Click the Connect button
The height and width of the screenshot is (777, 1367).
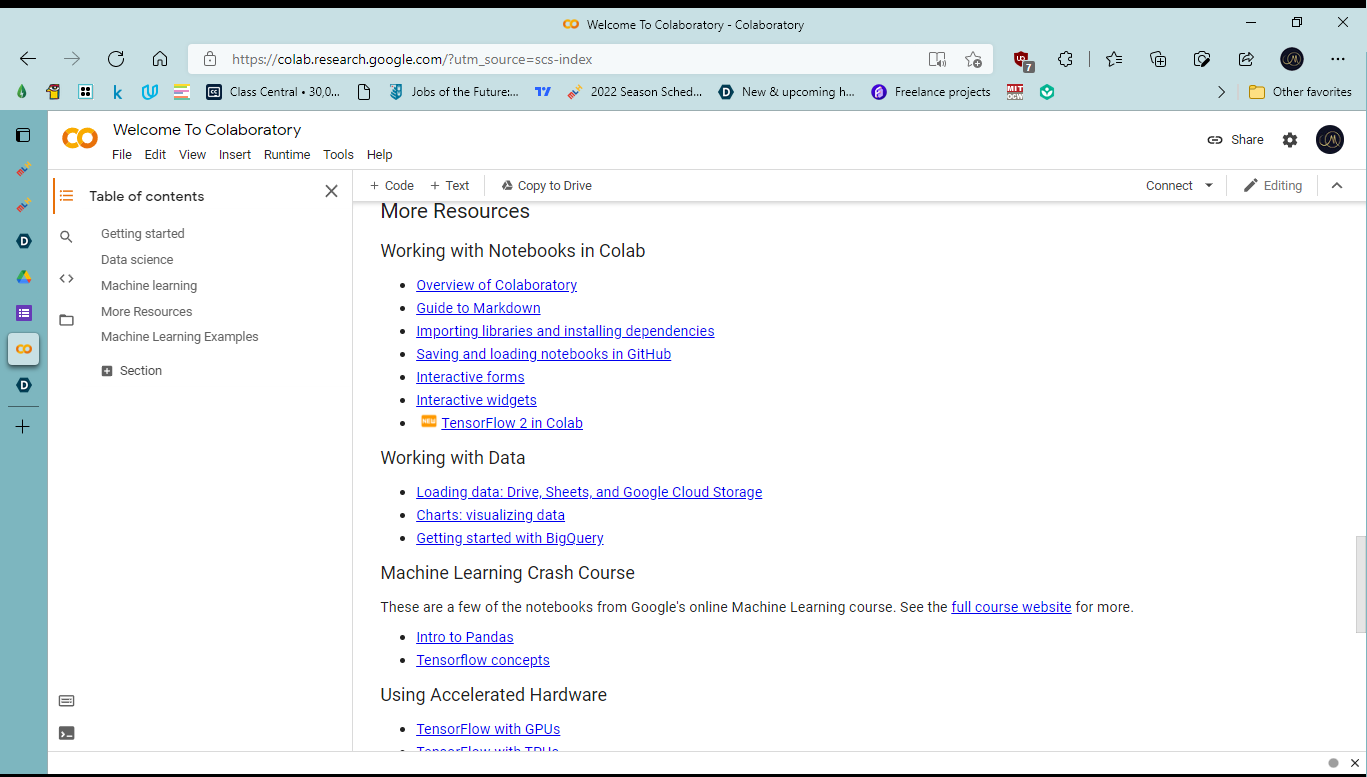1169,186
